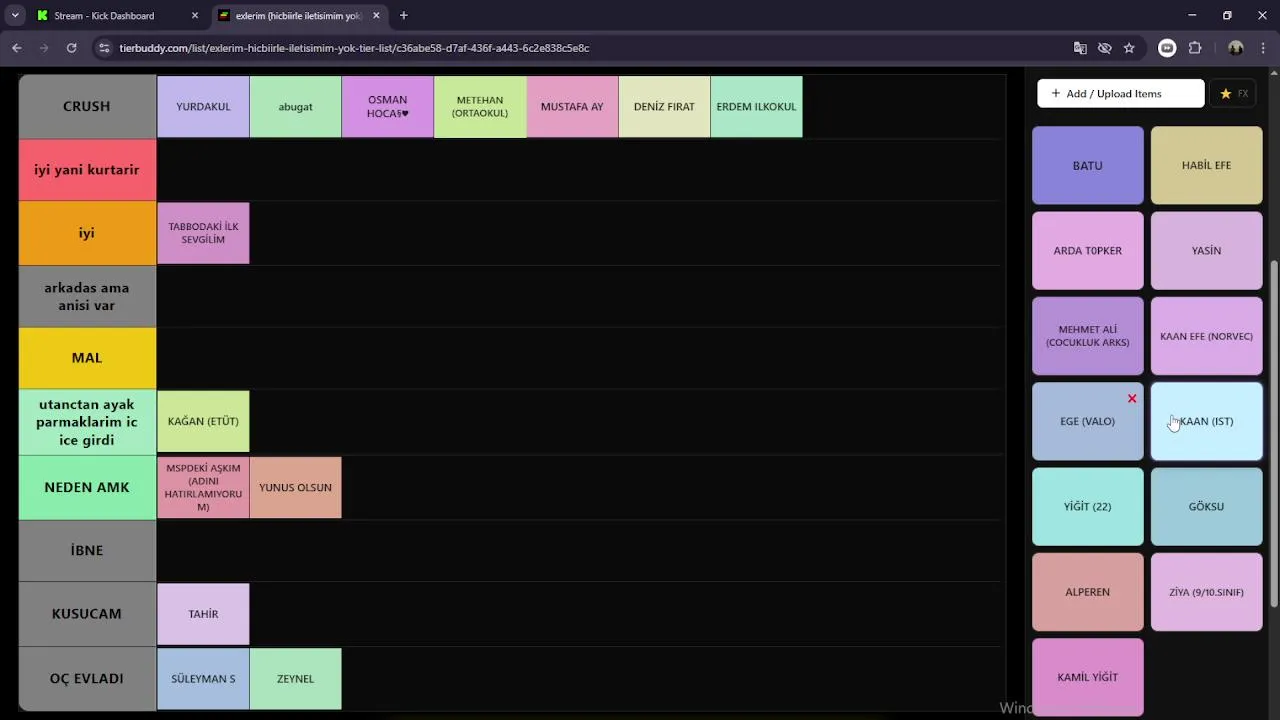Select TABBODAKİ İLK SEVGİLİM item
1280x720 pixels.
click(x=203, y=233)
